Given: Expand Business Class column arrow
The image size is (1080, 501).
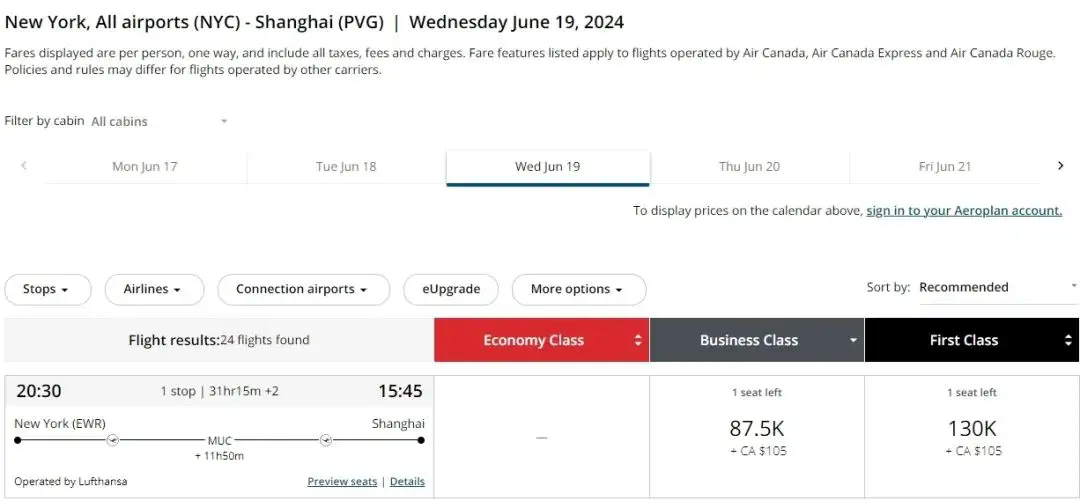Looking at the screenshot, I should point(853,340).
